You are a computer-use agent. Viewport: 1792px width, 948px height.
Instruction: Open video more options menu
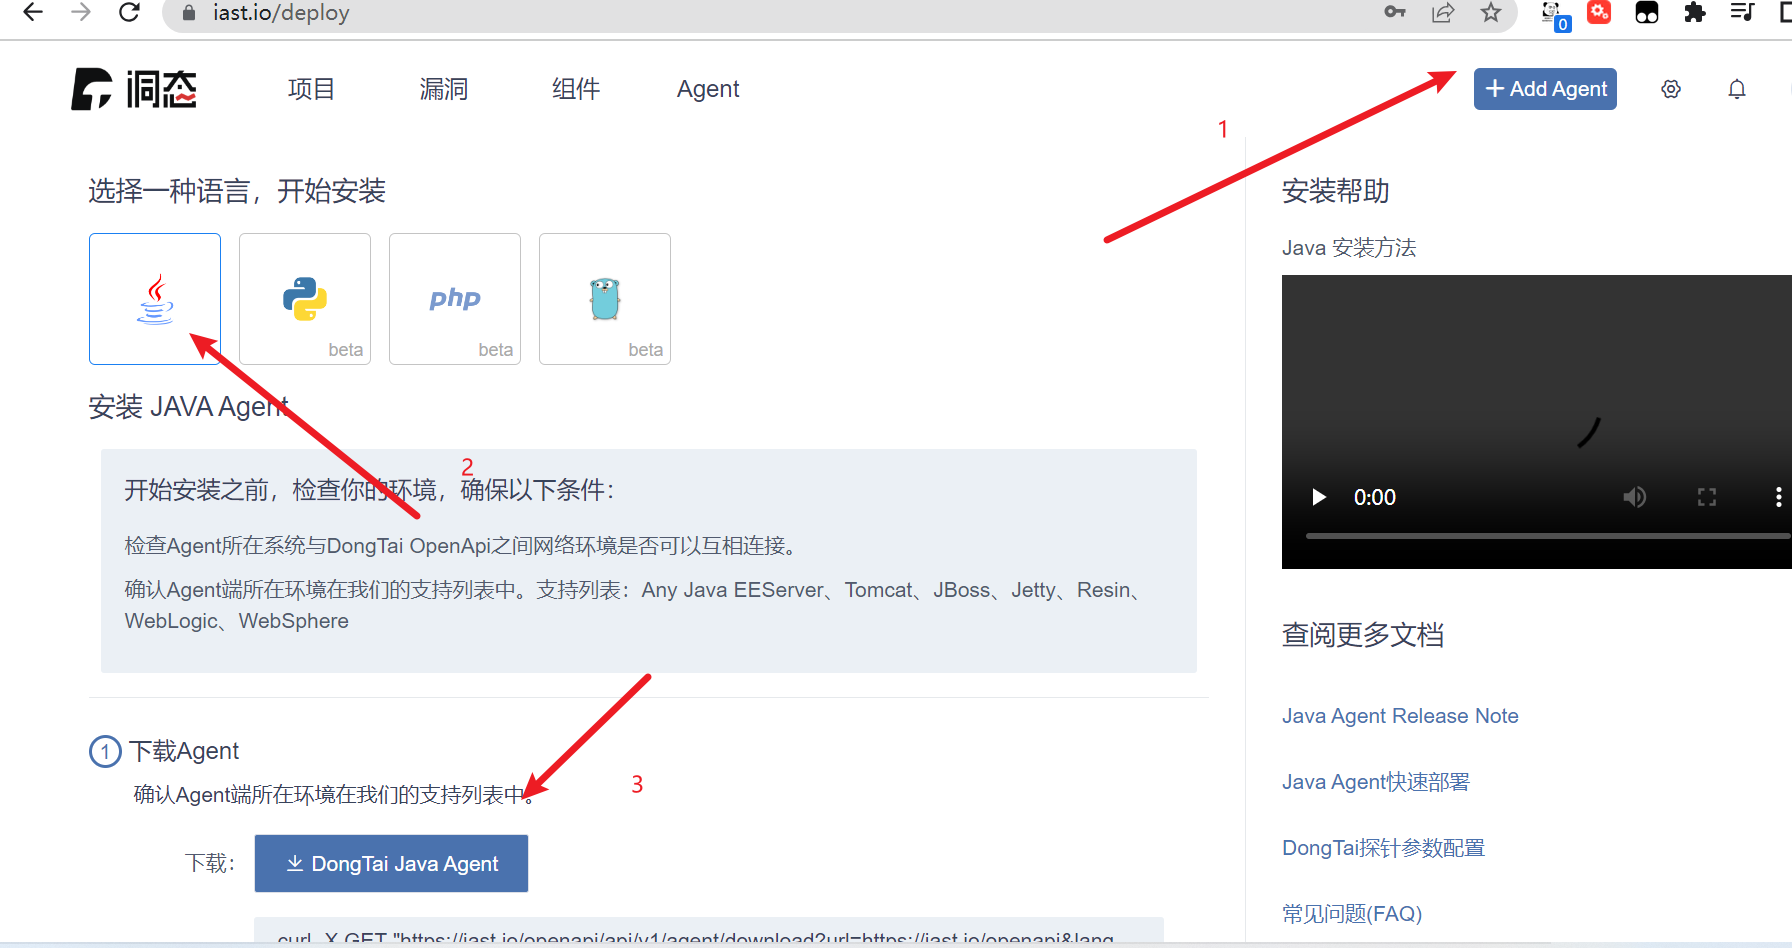point(1778,497)
